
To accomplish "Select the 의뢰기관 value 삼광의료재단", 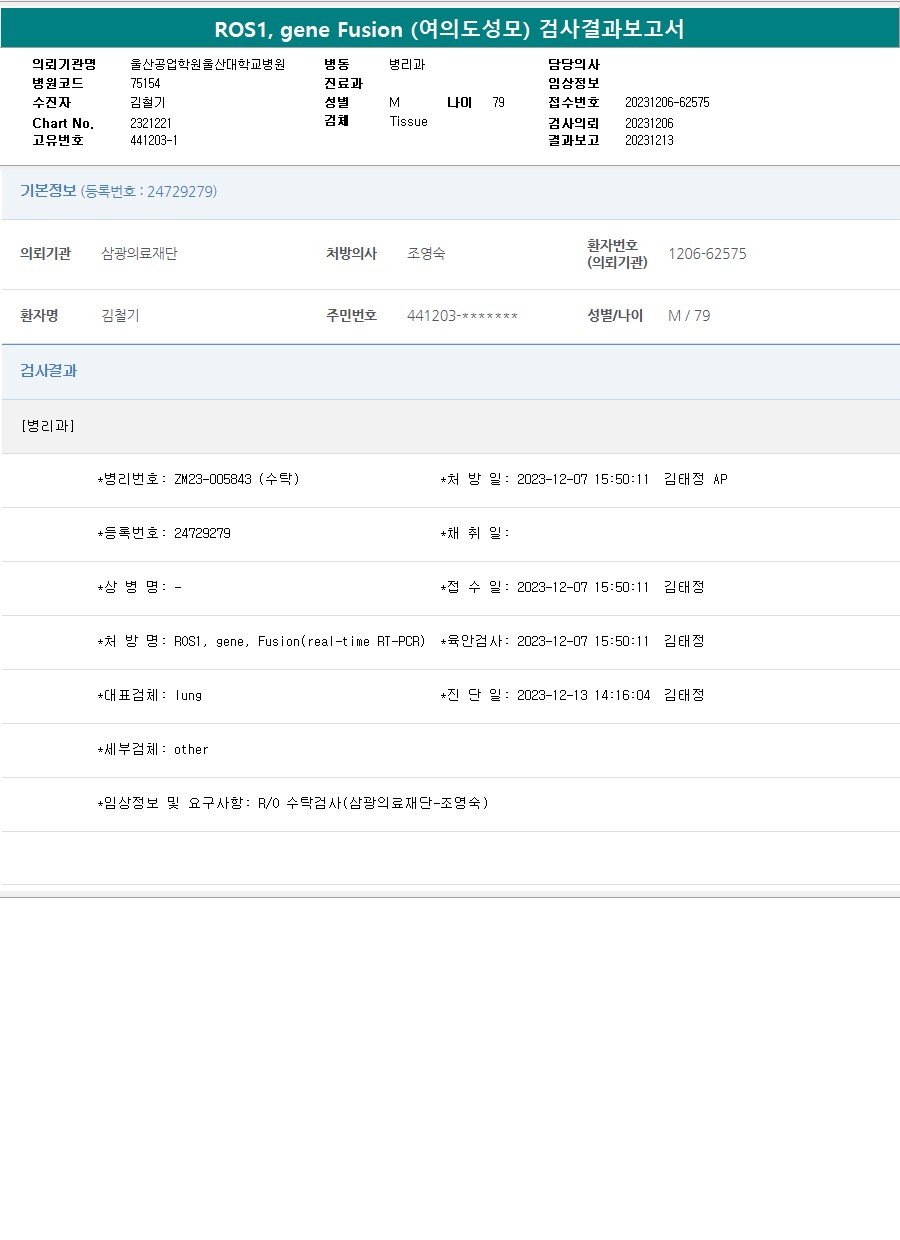I will point(139,254).
